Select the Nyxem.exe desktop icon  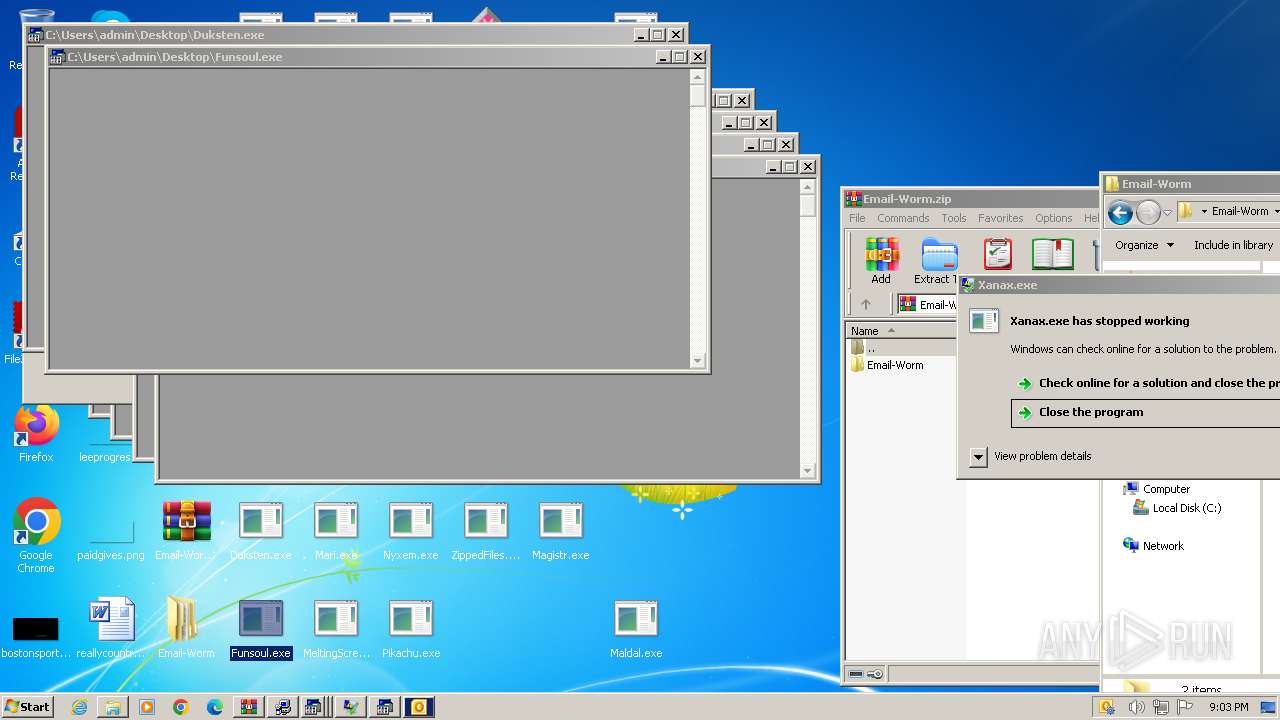click(x=411, y=531)
